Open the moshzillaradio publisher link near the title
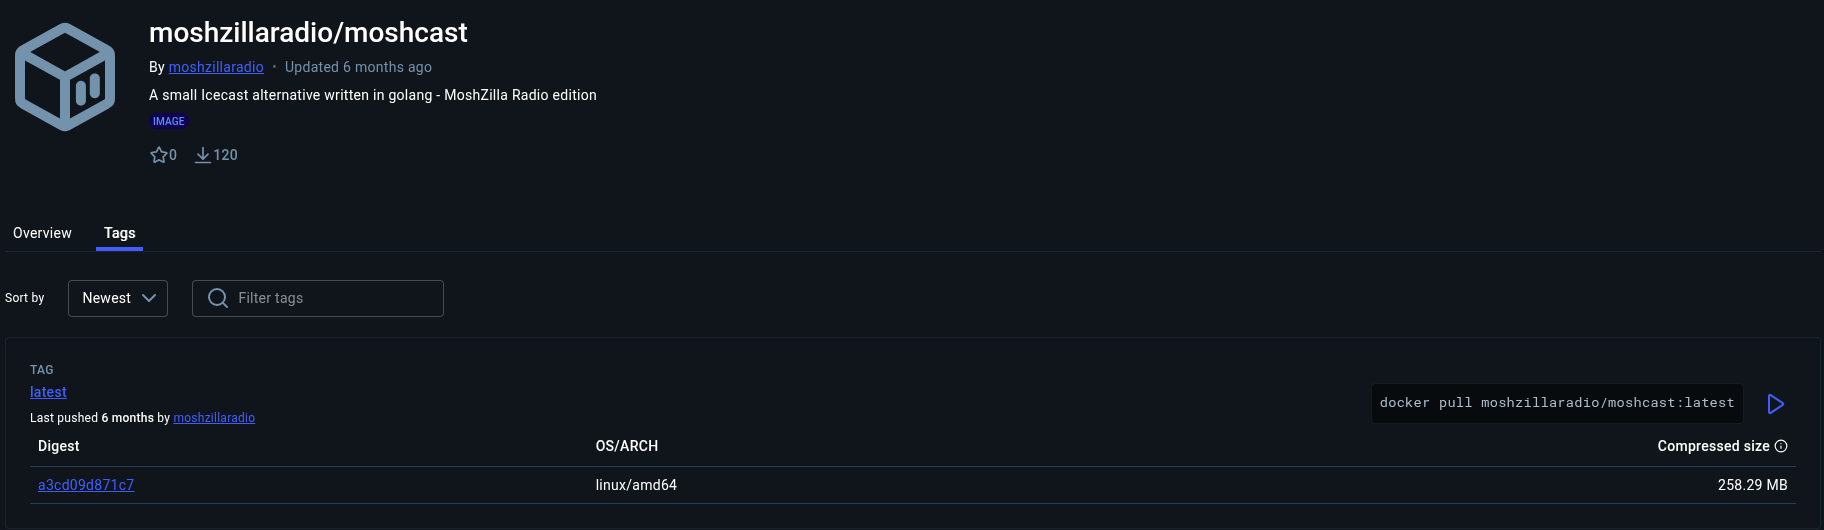Image resolution: width=1824 pixels, height=530 pixels. tap(216, 67)
